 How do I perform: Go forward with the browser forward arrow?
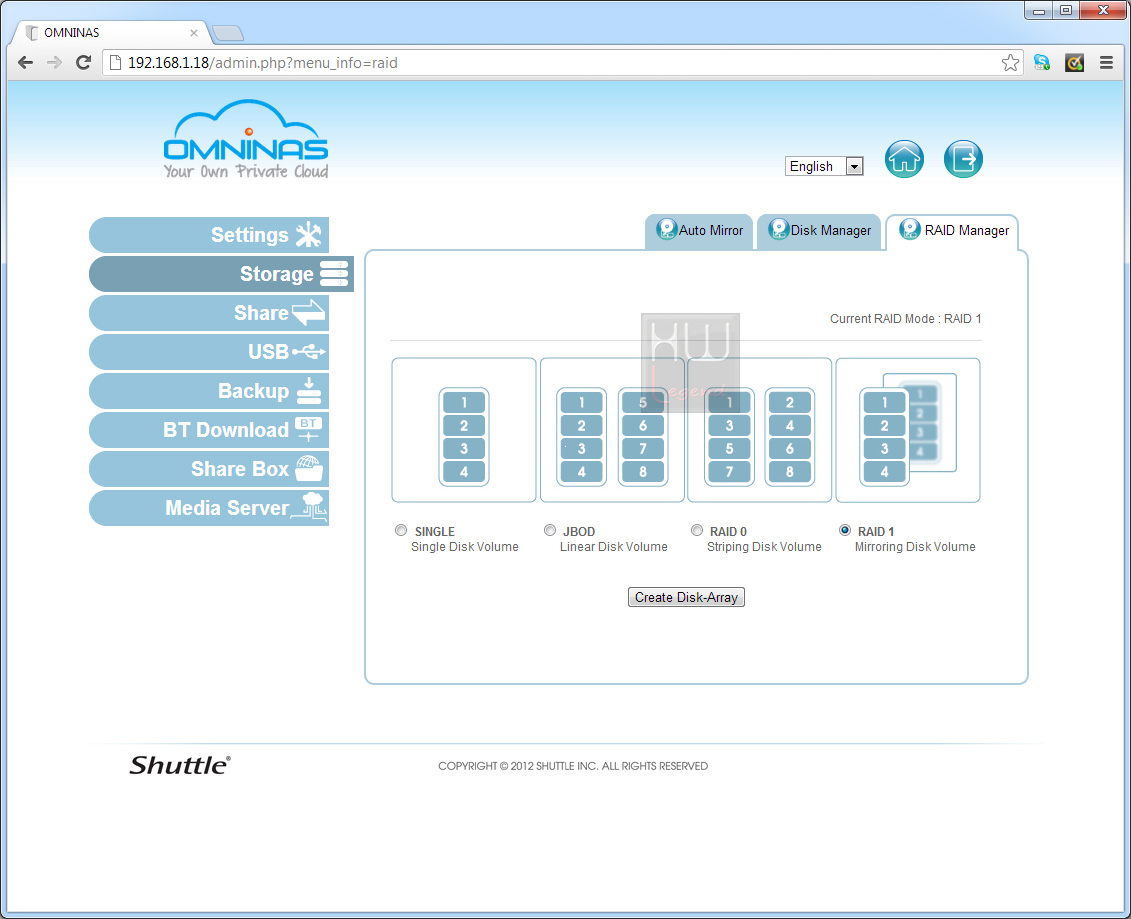coord(54,63)
